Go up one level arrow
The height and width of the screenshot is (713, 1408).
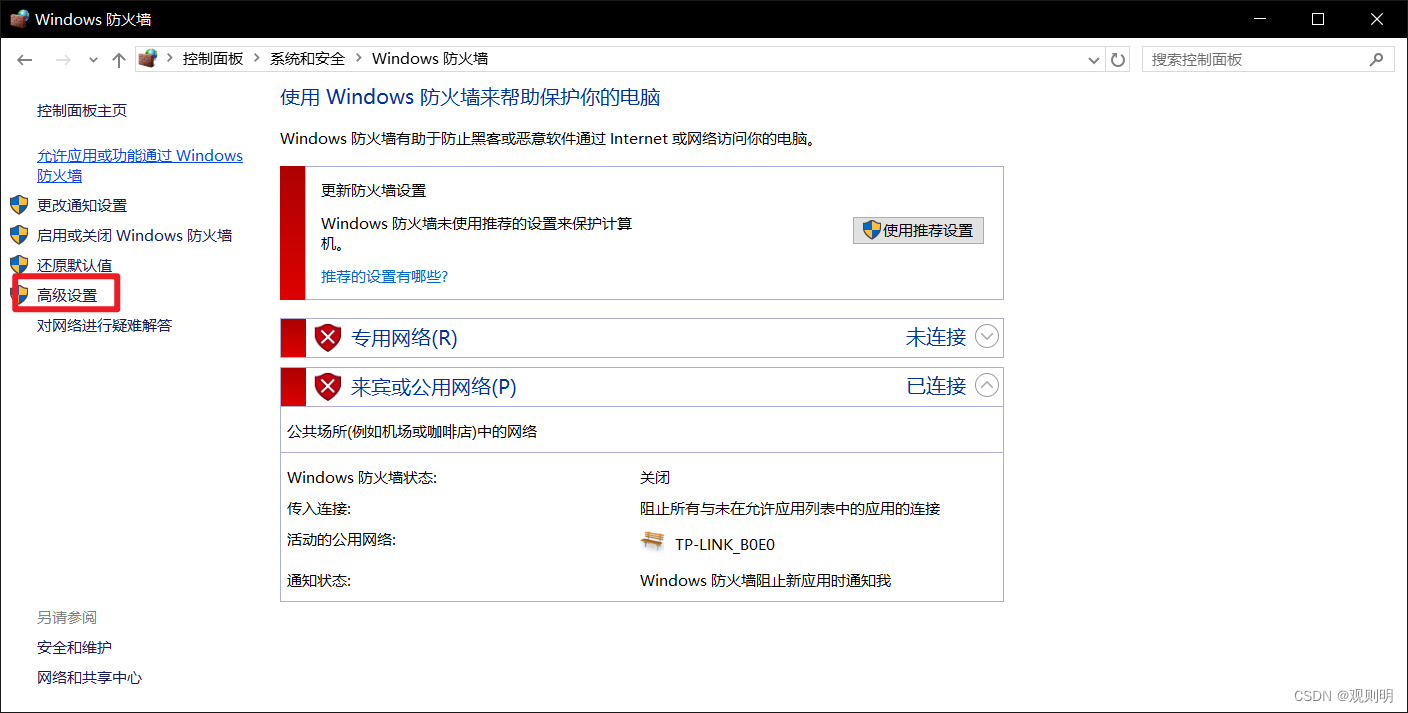coord(118,60)
